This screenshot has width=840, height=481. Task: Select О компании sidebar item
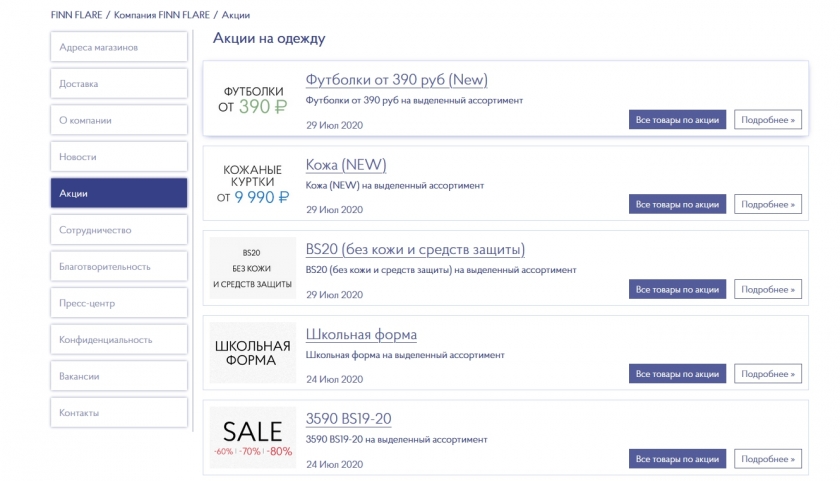click(x=119, y=120)
